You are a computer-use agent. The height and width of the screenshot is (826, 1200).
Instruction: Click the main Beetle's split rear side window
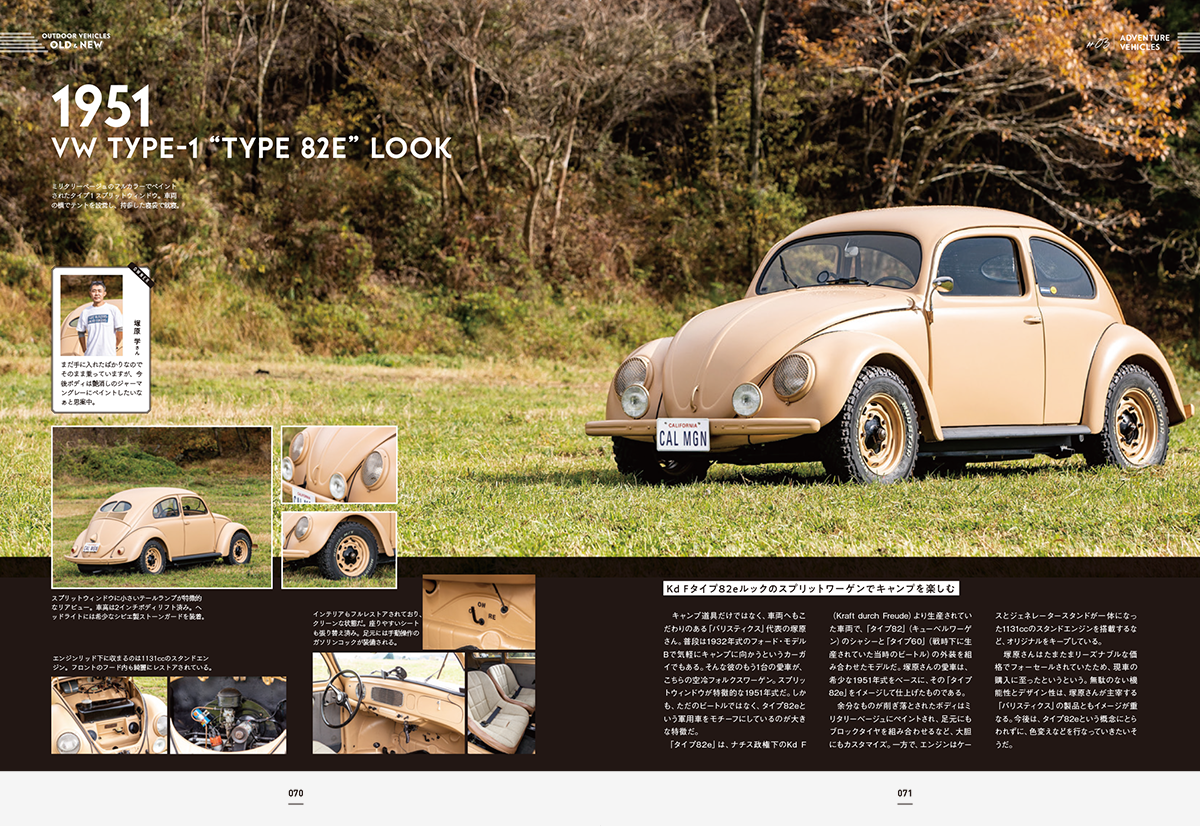pos(1059,269)
